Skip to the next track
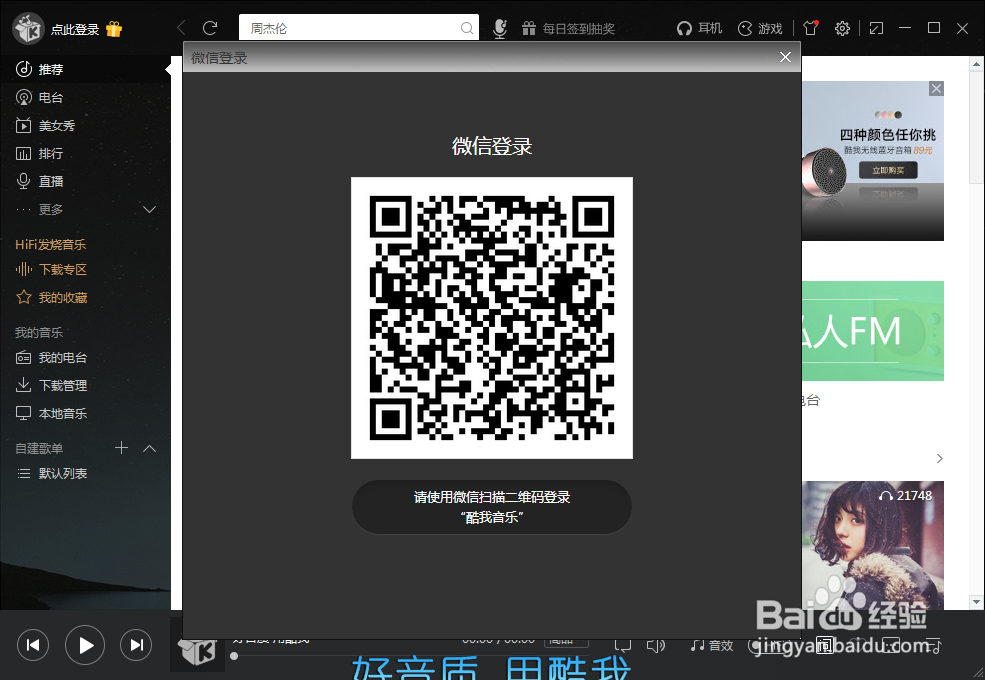The height and width of the screenshot is (680, 985). pyautogui.click(x=136, y=645)
